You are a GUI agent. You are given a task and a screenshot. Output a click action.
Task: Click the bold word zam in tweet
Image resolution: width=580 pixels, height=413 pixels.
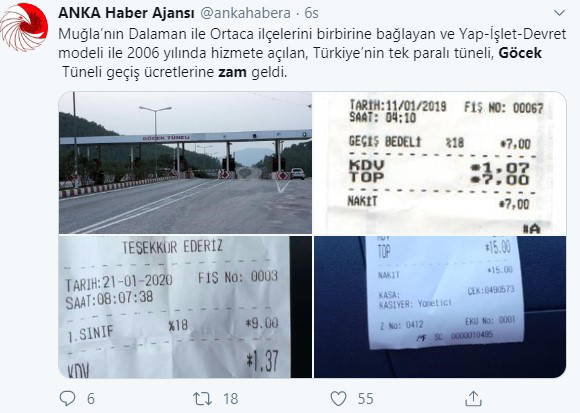point(232,72)
